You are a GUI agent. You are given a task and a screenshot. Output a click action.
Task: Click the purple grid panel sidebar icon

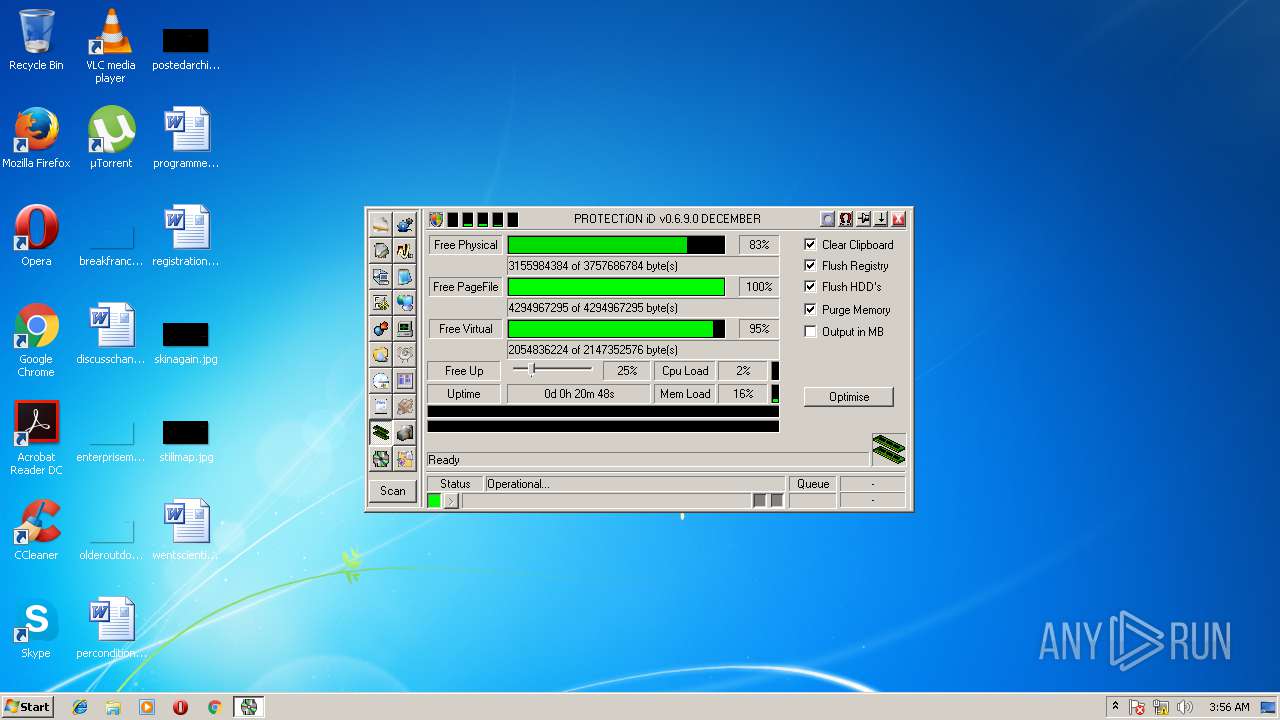[405, 380]
